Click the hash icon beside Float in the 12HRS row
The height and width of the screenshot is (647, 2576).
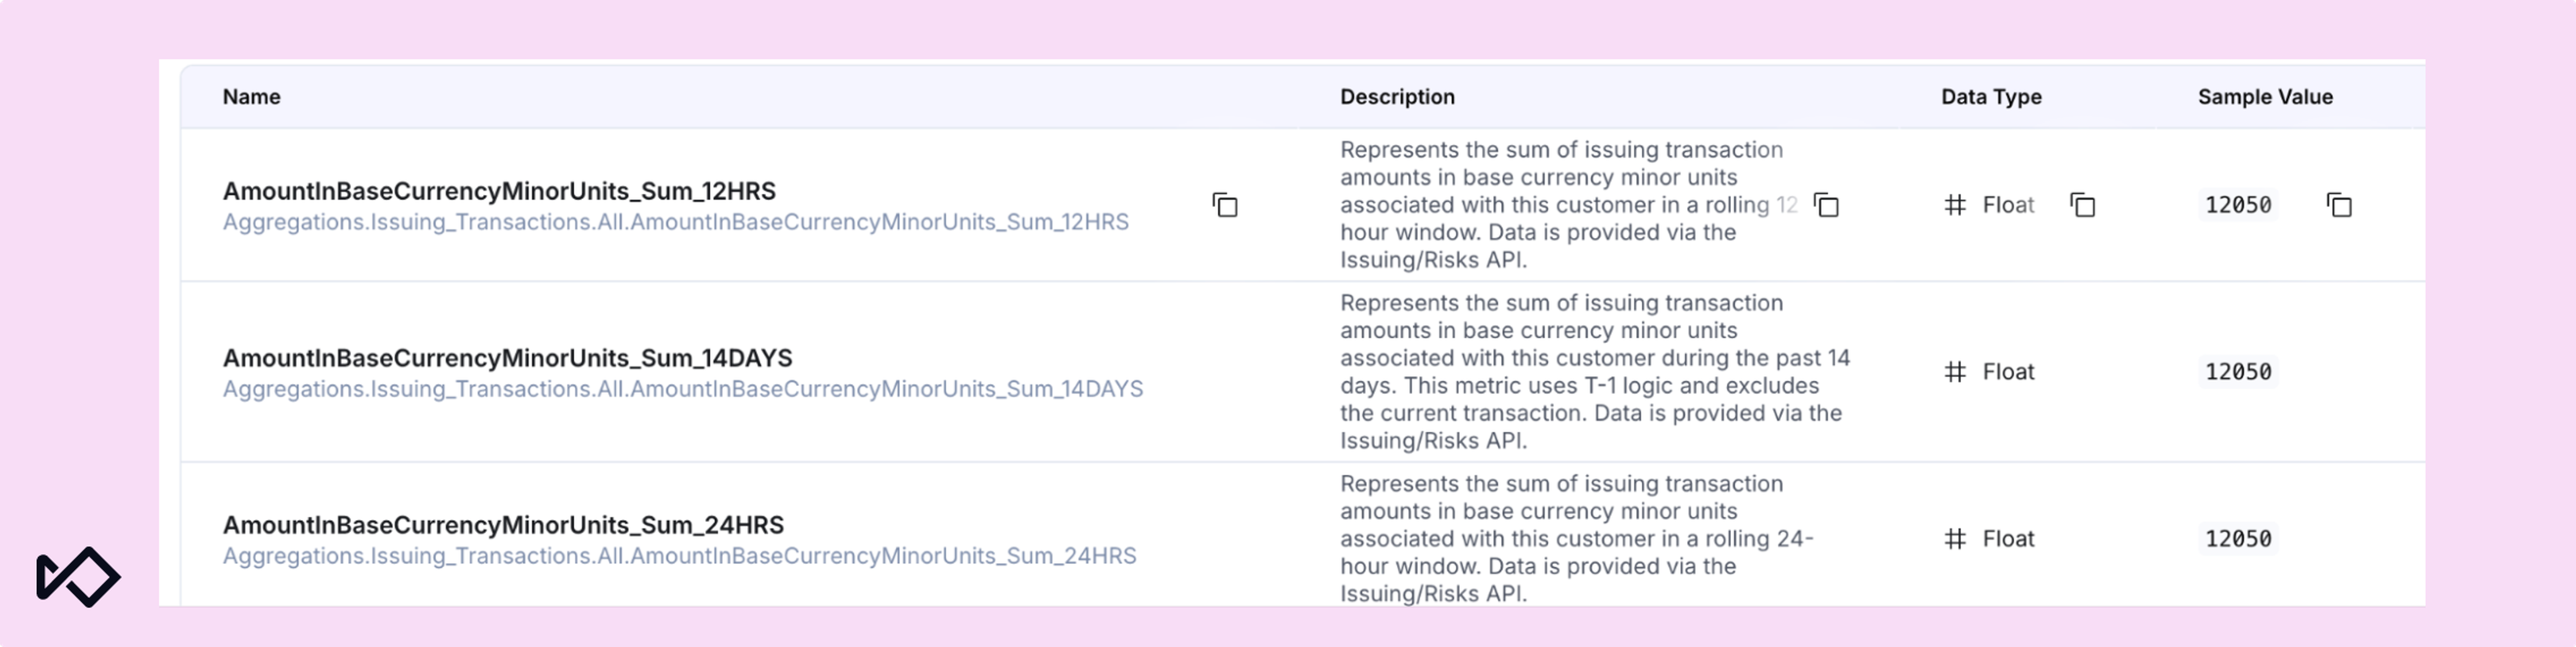[1955, 205]
